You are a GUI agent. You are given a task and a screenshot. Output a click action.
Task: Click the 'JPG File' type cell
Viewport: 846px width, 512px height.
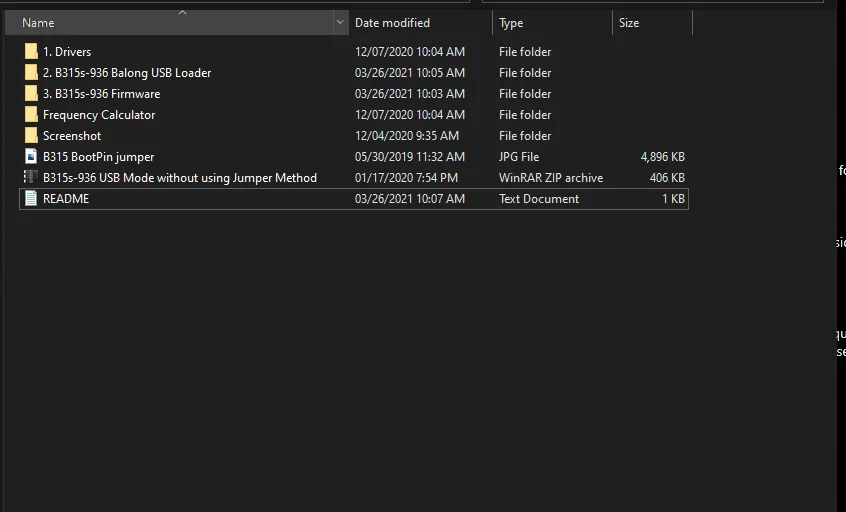point(519,157)
